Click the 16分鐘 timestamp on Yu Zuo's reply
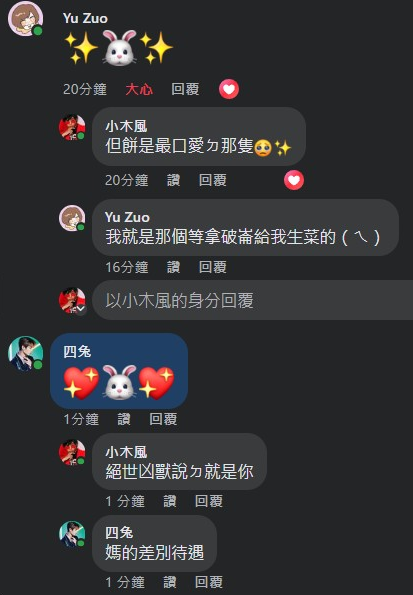This screenshot has height=595, width=413. point(127,267)
